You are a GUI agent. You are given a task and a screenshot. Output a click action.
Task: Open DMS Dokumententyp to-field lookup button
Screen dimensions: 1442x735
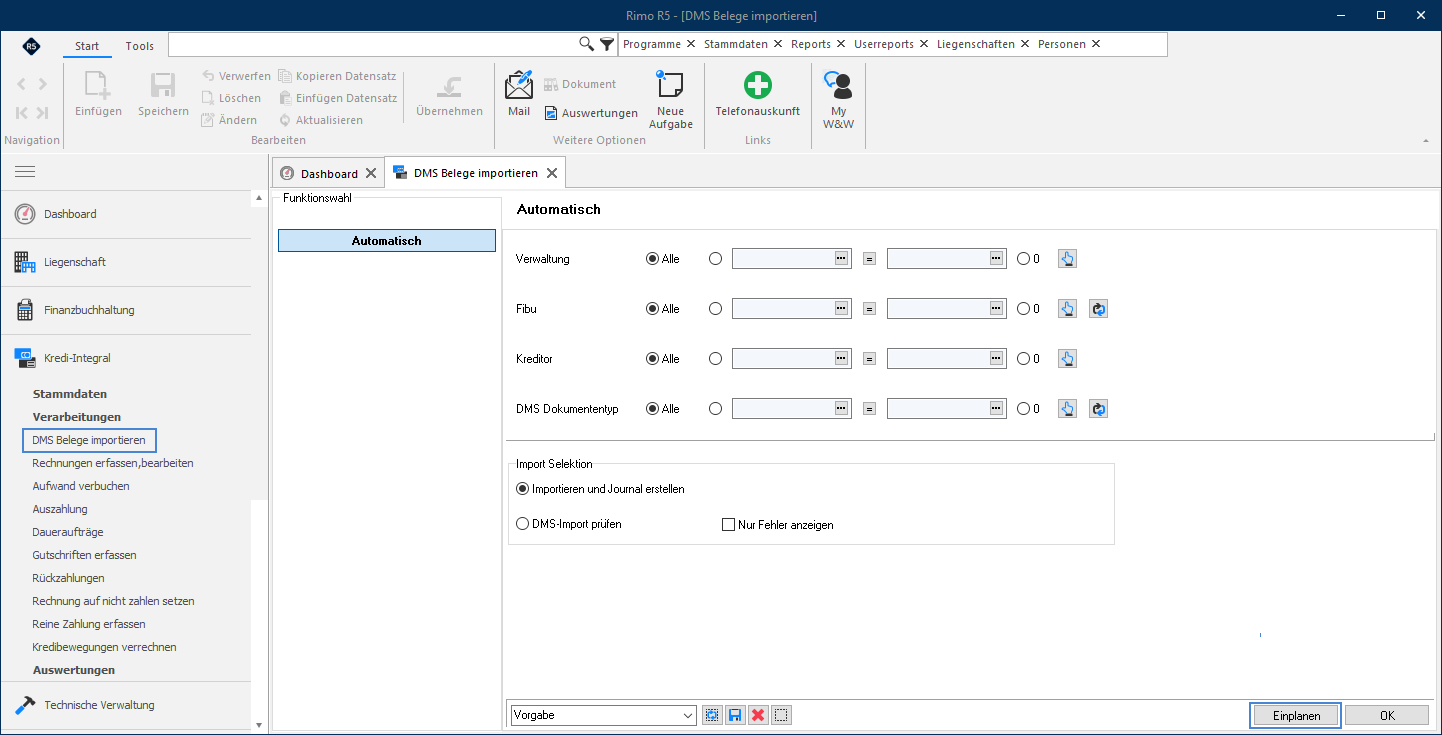tap(996, 408)
